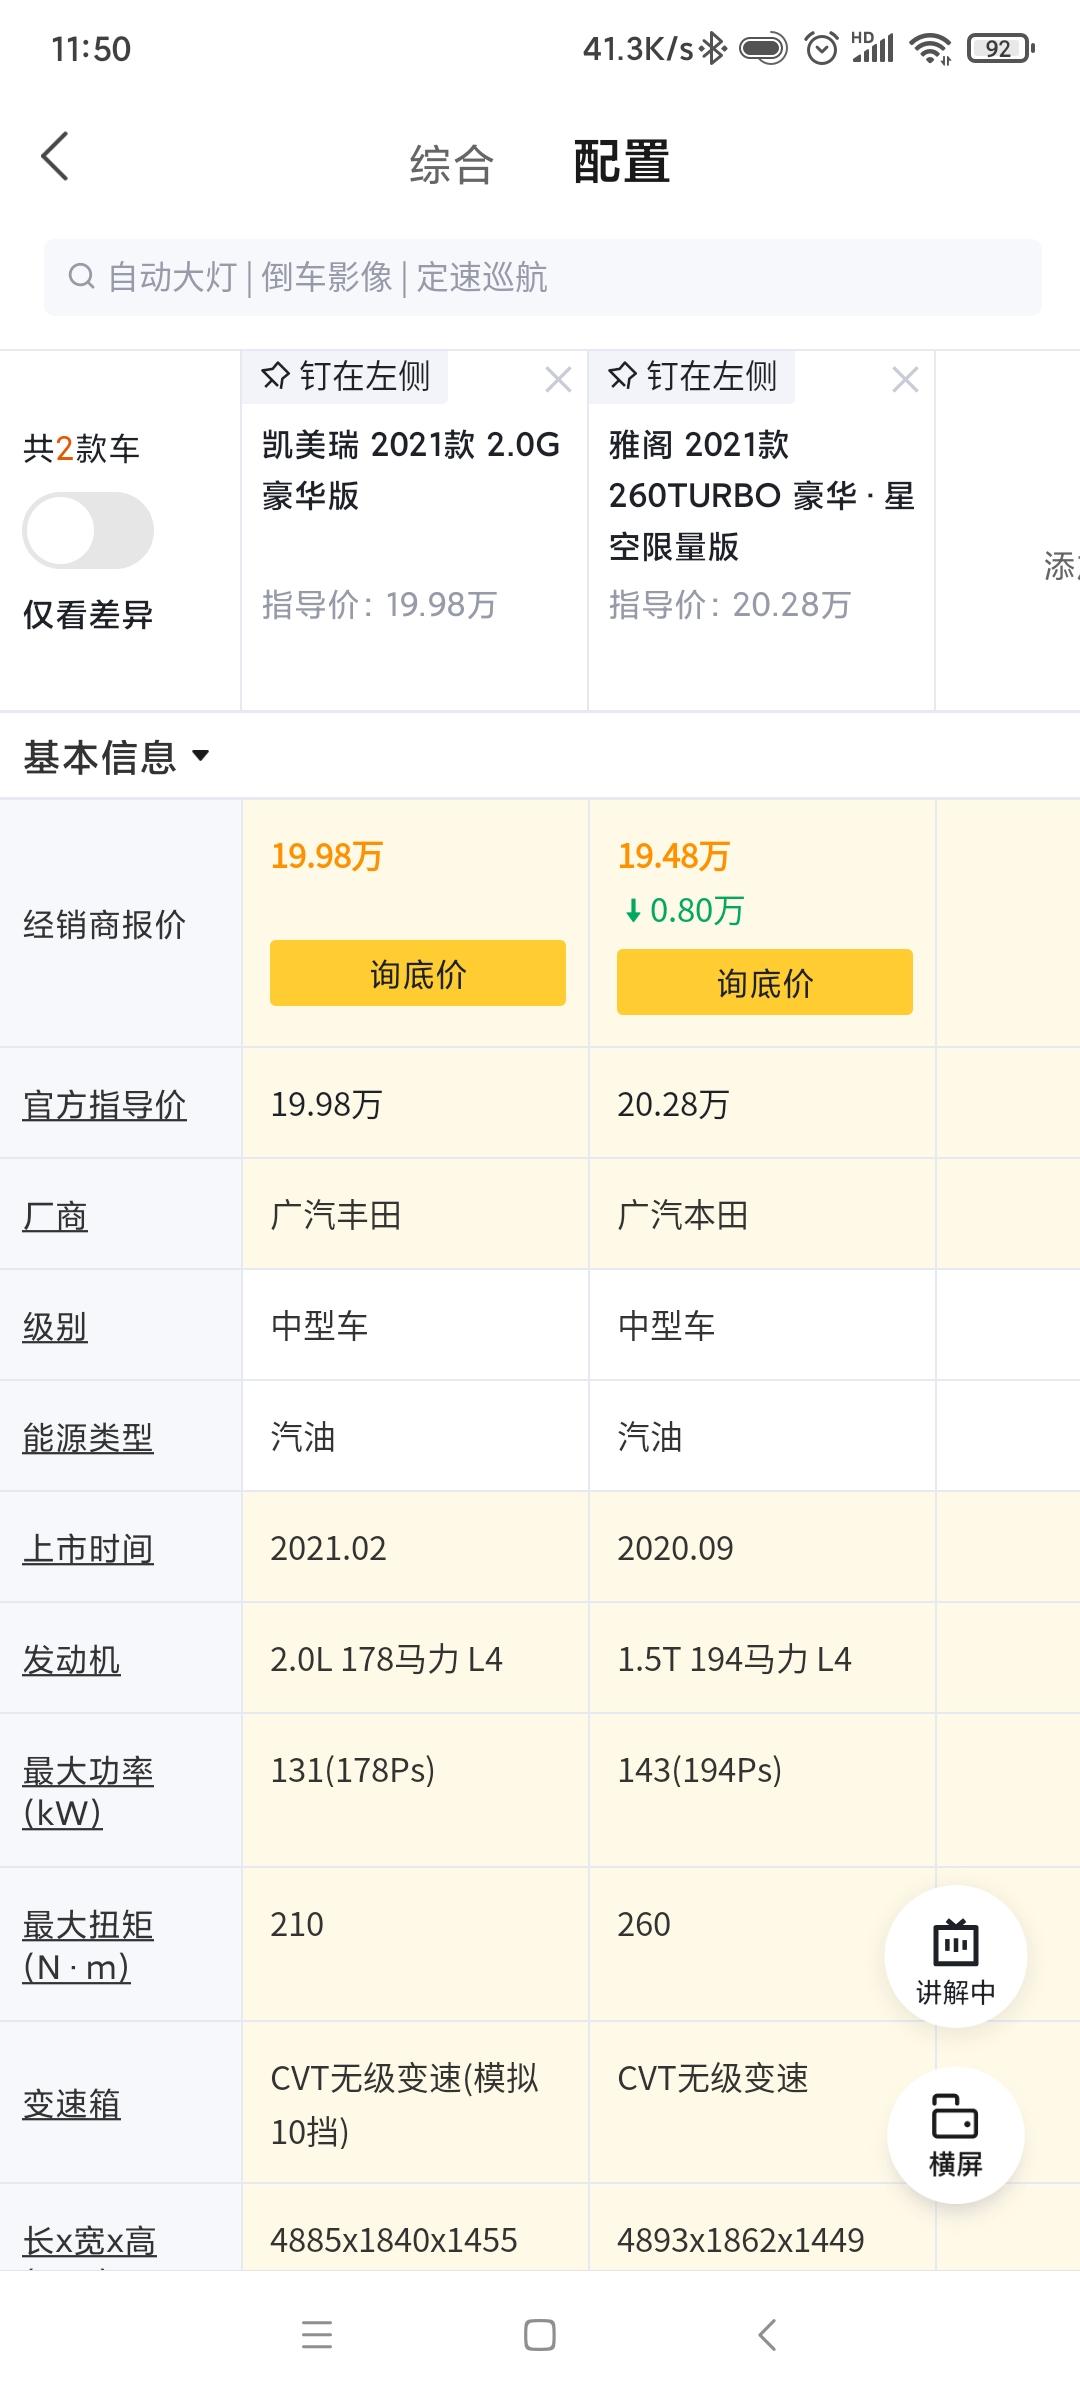Open the 上市时间 label link
This screenshot has width=1080, height=2400.
[x=88, y=1549]
